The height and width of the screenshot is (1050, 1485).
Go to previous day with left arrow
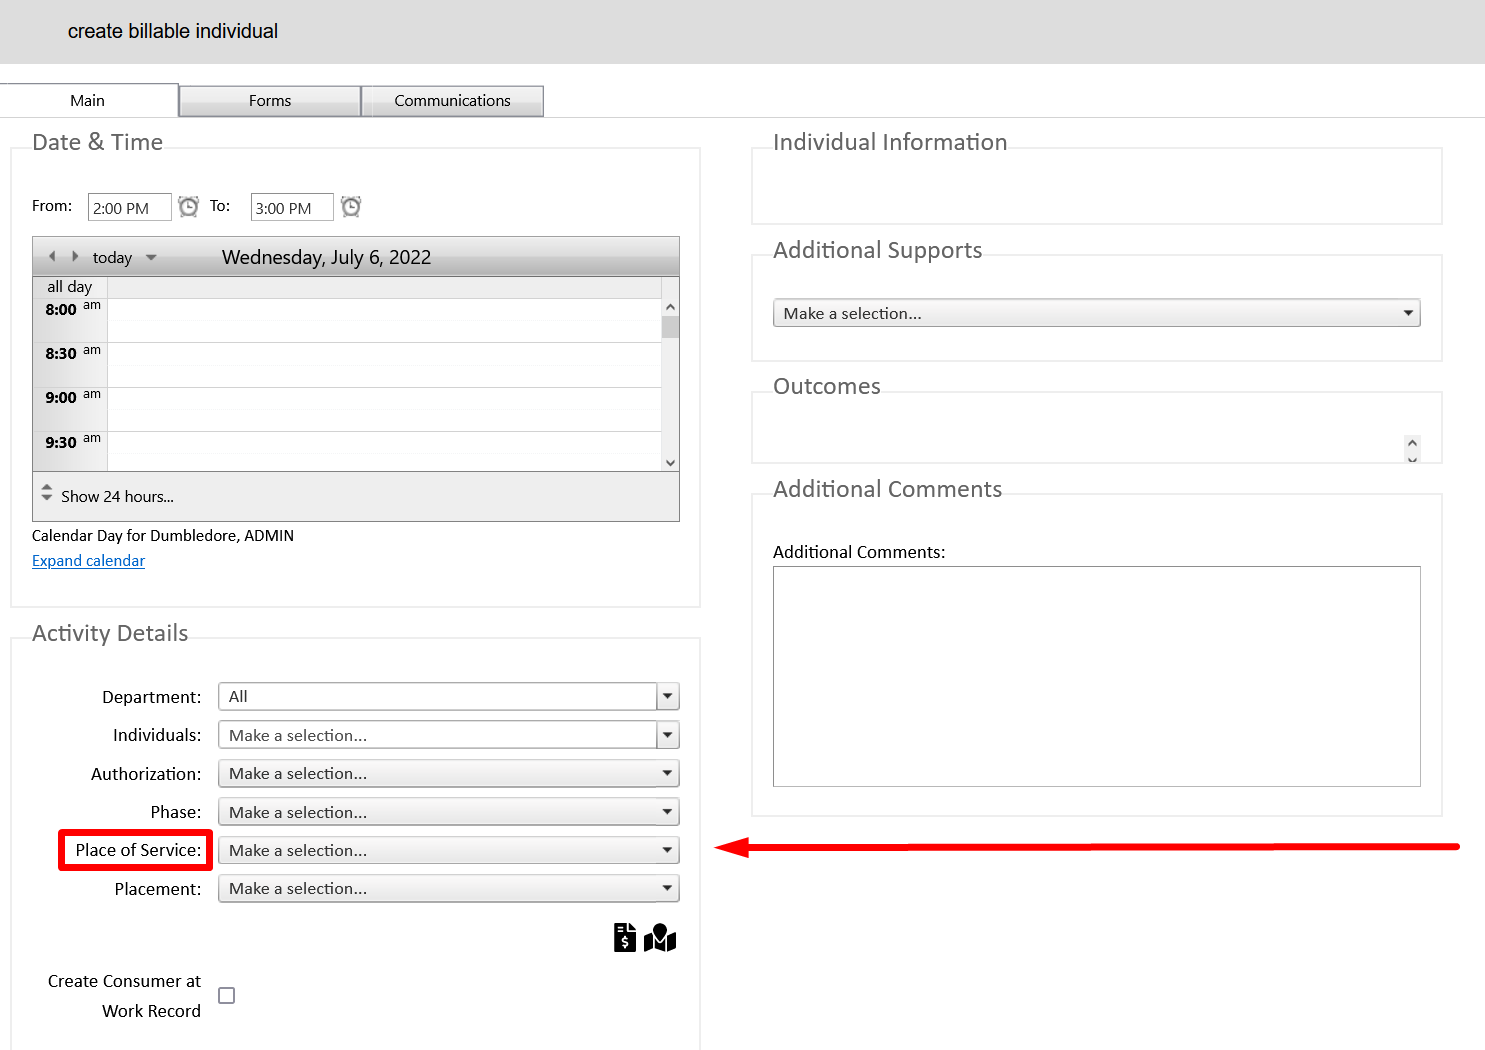[x=52, y=257]
